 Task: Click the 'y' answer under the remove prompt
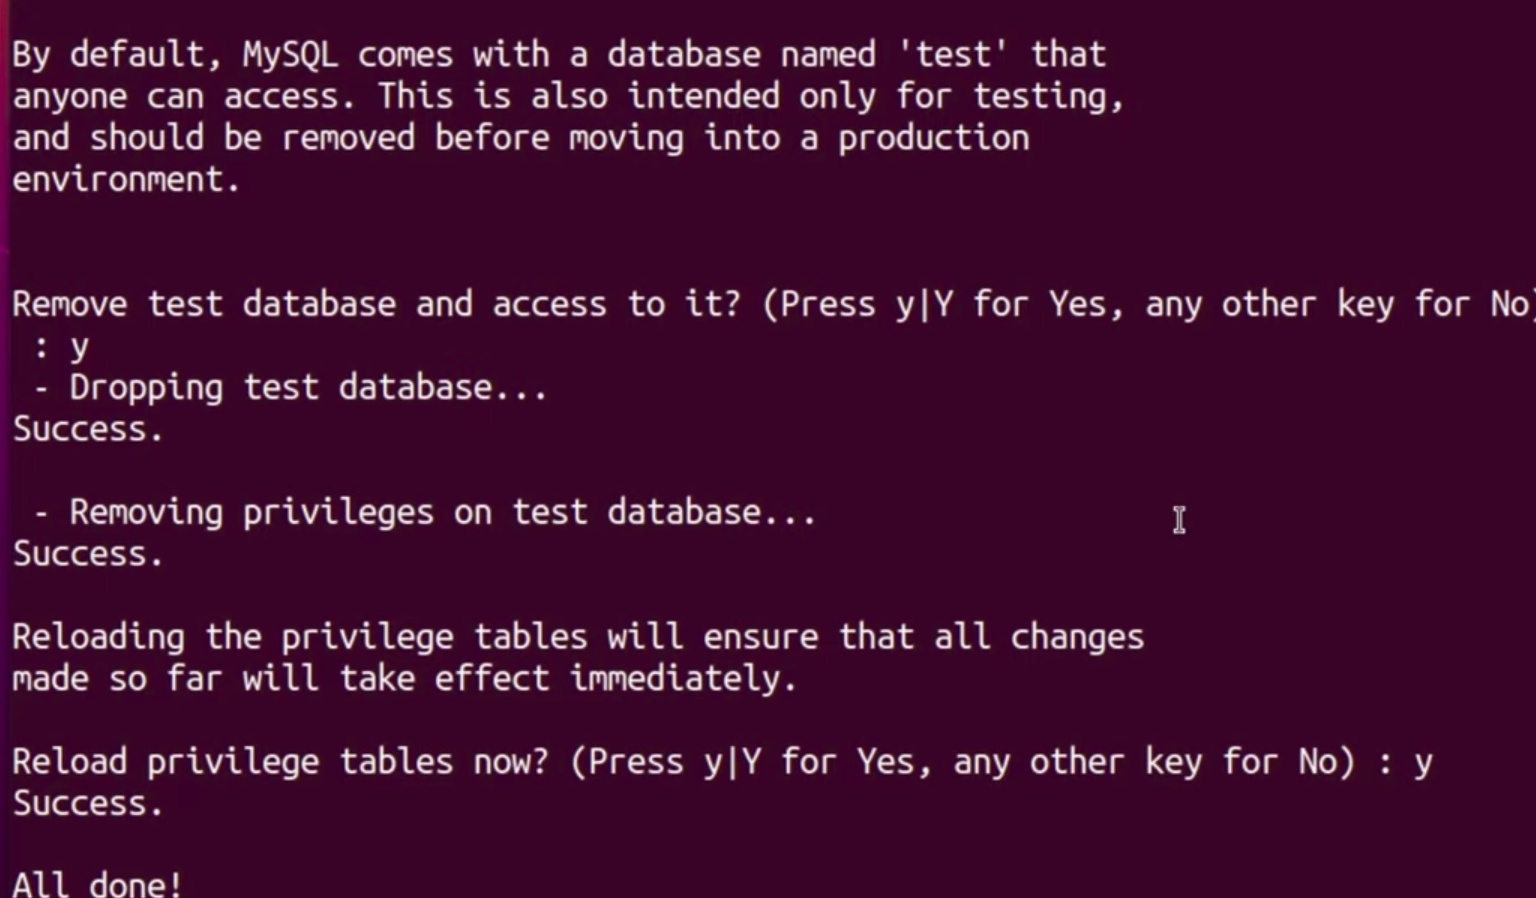79,347
